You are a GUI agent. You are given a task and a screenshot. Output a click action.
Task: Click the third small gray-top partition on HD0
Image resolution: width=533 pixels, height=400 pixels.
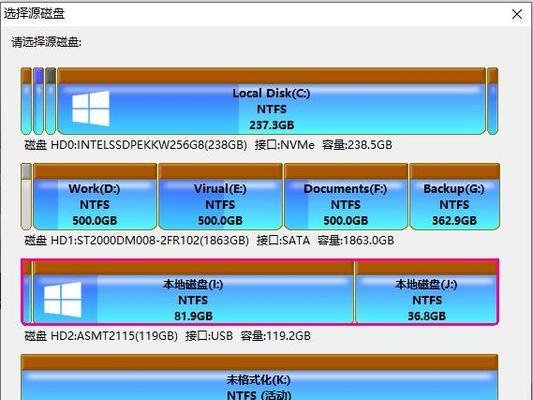click(50, 101)
